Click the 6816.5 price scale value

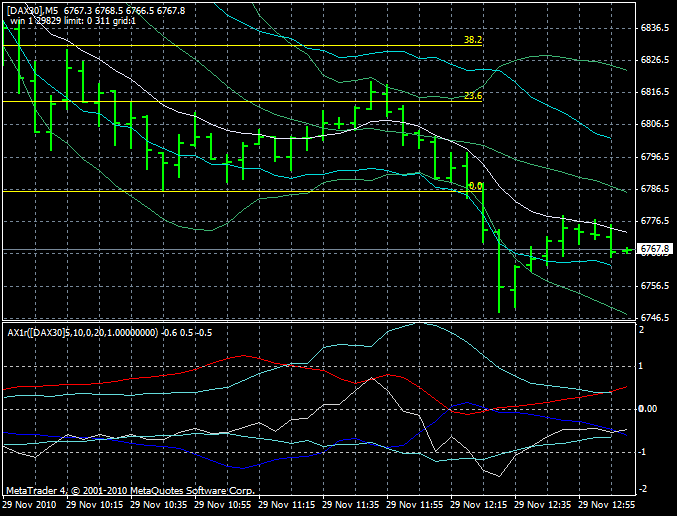(x=655, y=92)
